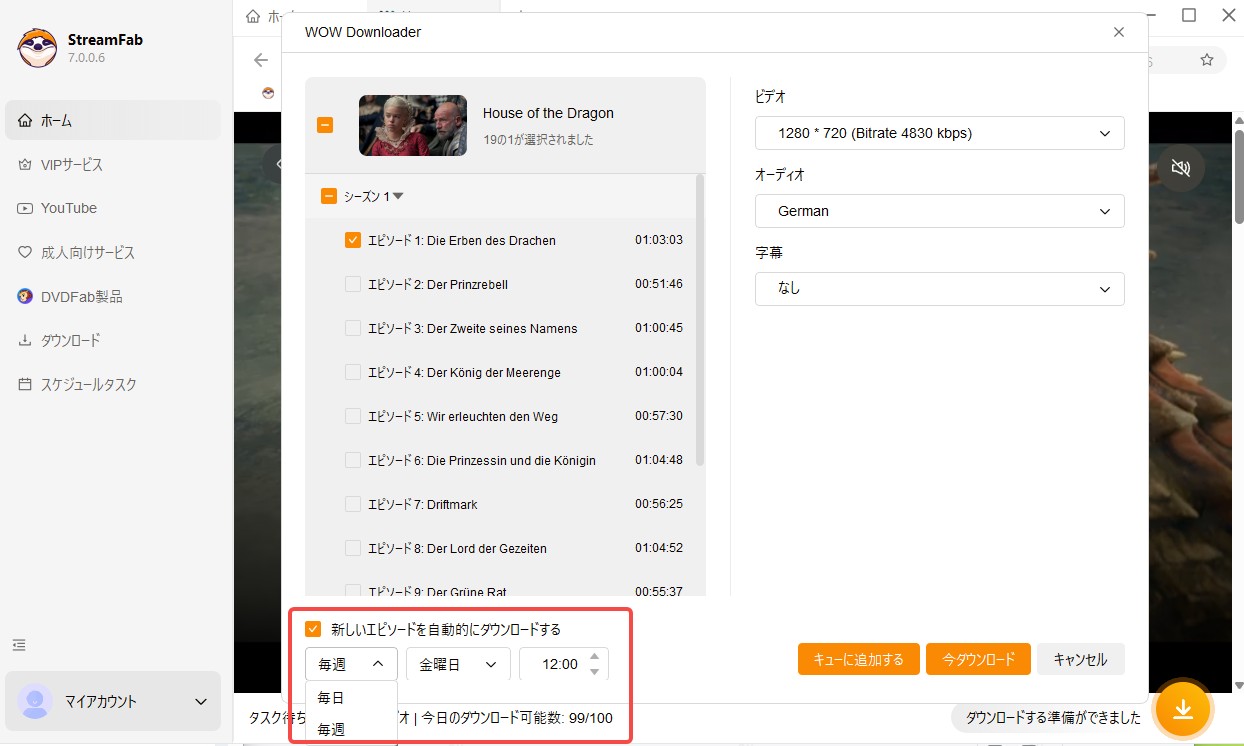Select 毎日 from the schedule frequency list
The height and width of the screenshot is (746, 1244).
[x=331, y=697]
